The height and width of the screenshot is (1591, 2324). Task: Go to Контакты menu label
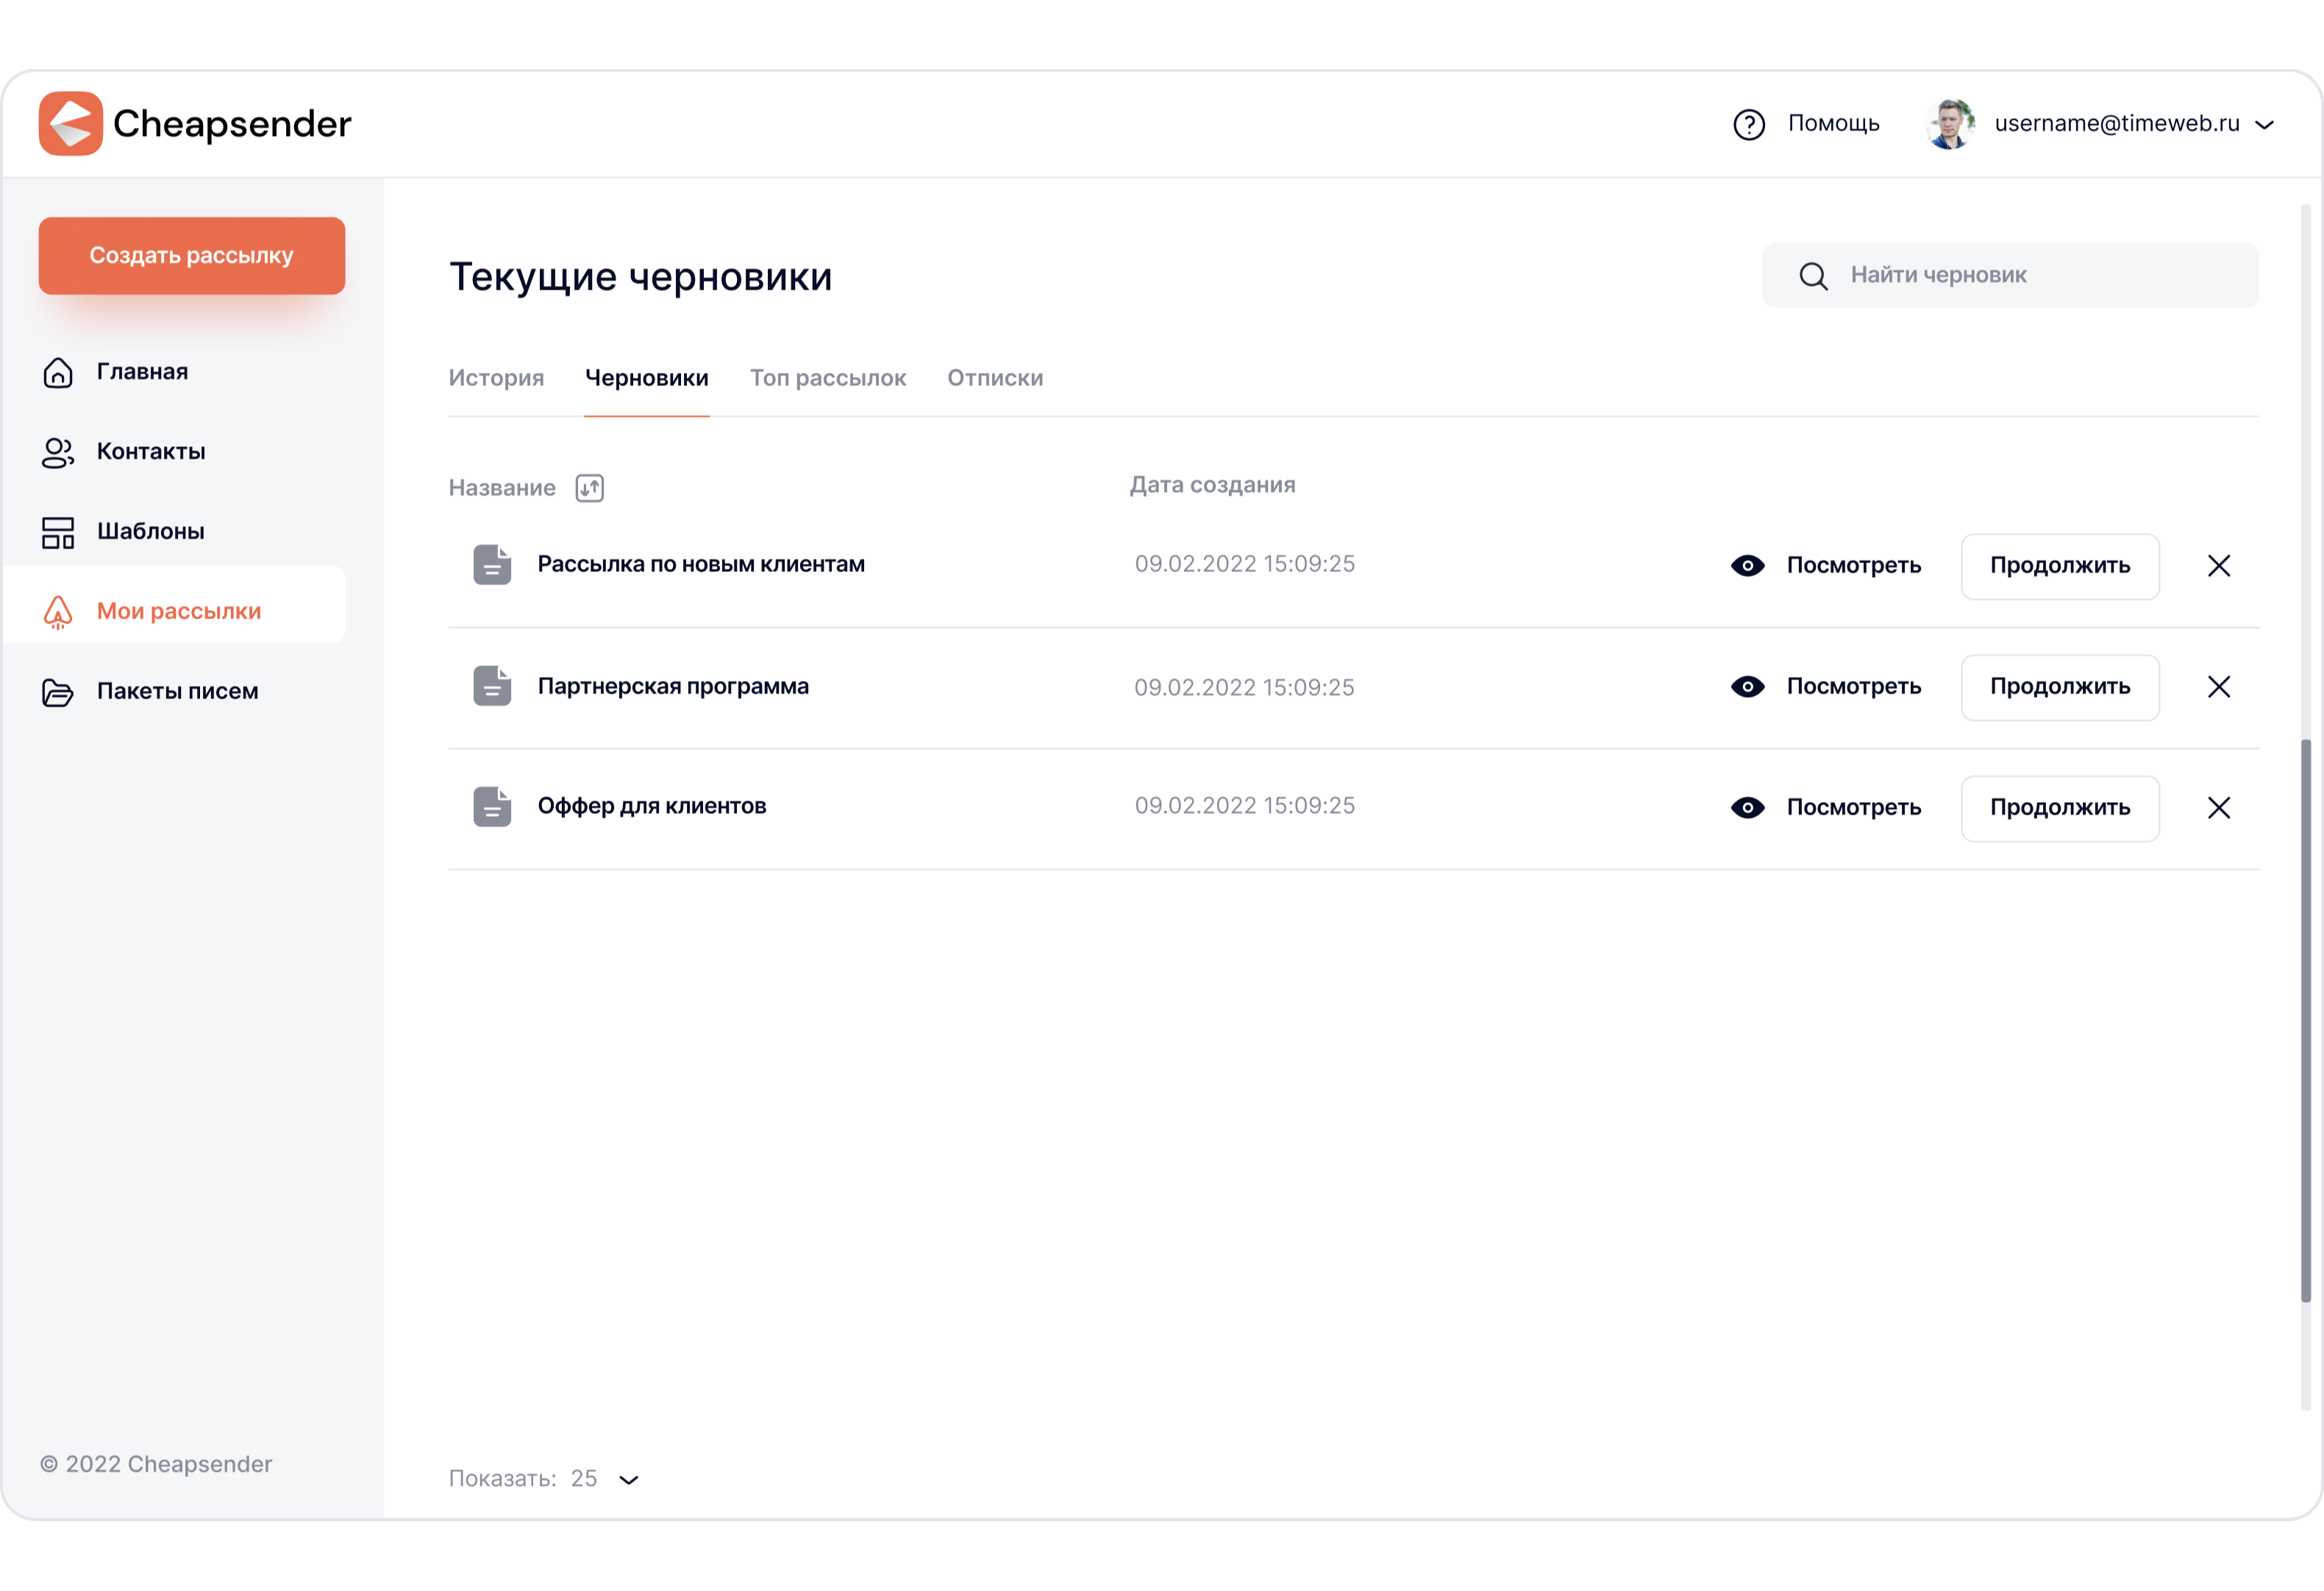(151, 452)
